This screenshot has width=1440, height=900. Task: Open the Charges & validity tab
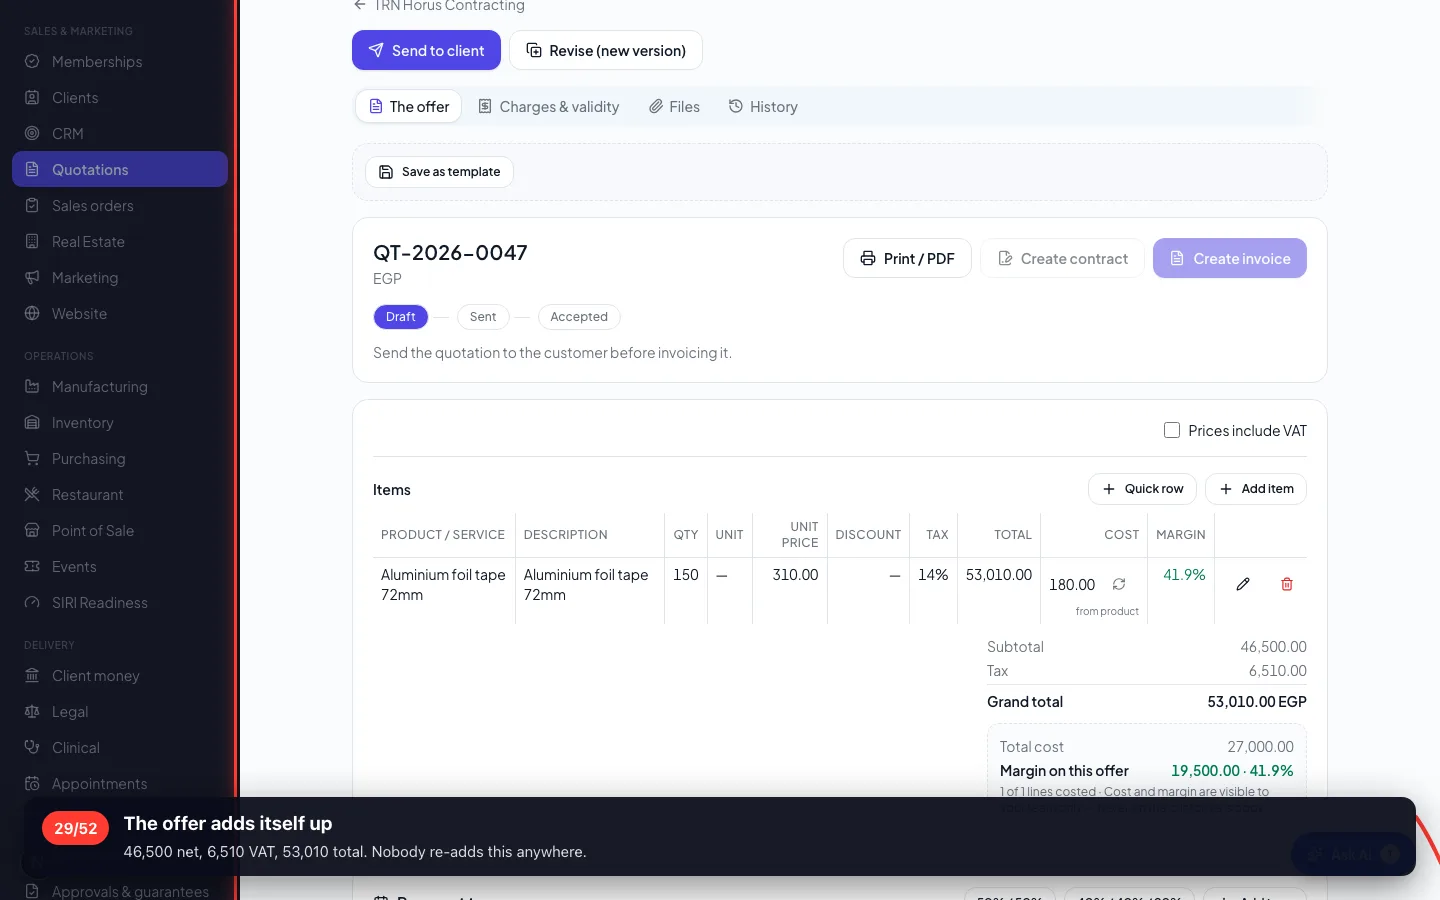click(x=548, y=107)
